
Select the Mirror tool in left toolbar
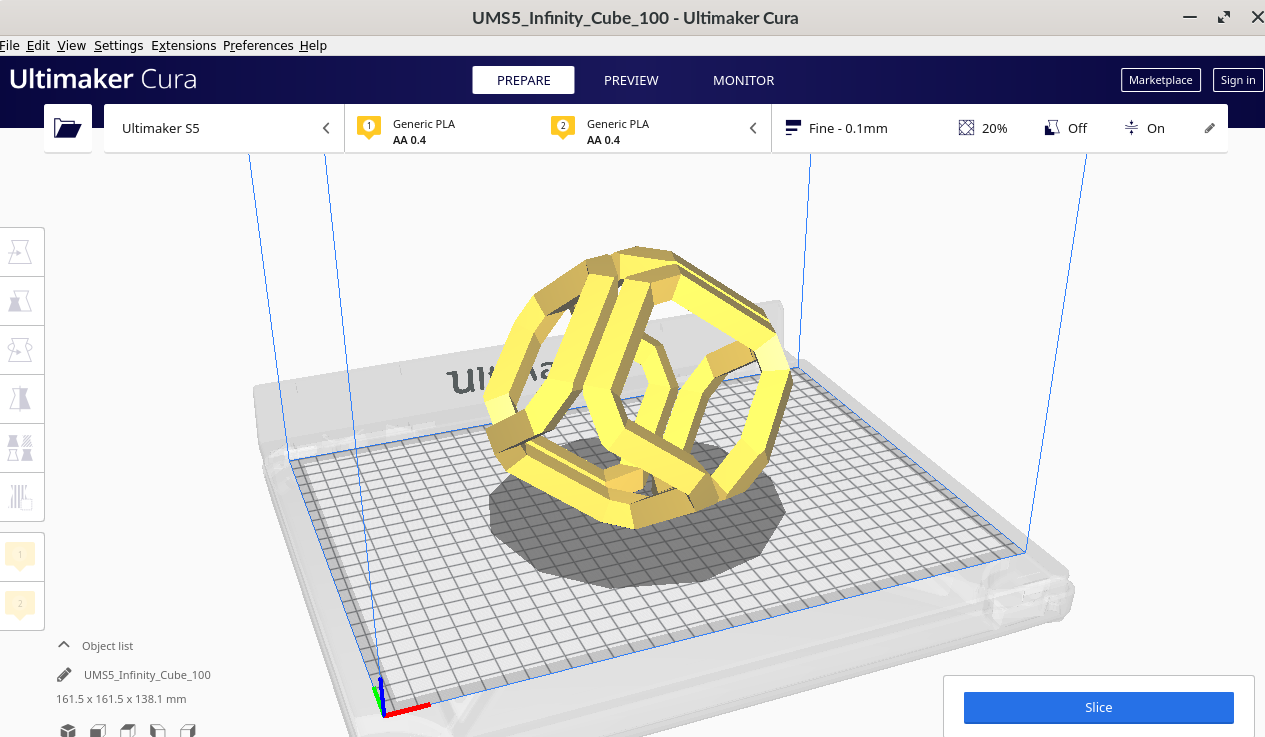coord(21,399)
